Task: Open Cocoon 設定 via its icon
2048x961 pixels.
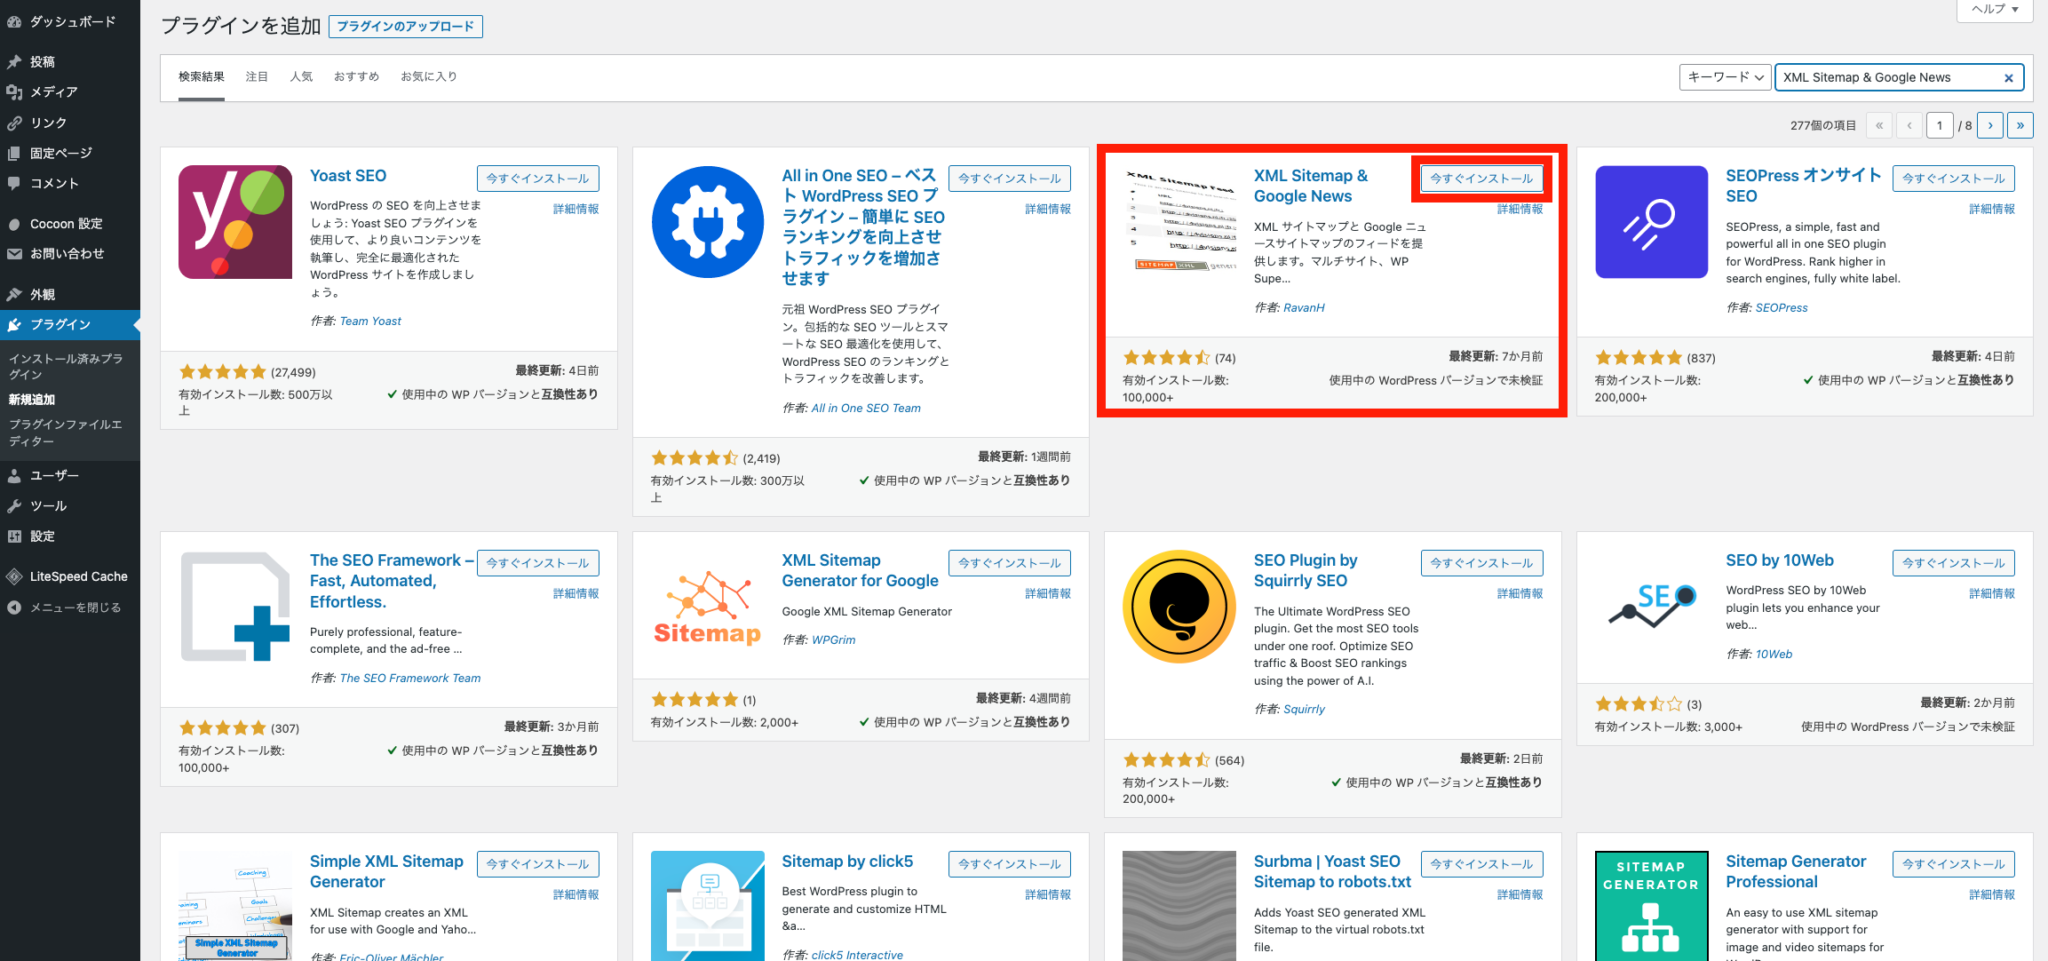Action: pos(15,223)
